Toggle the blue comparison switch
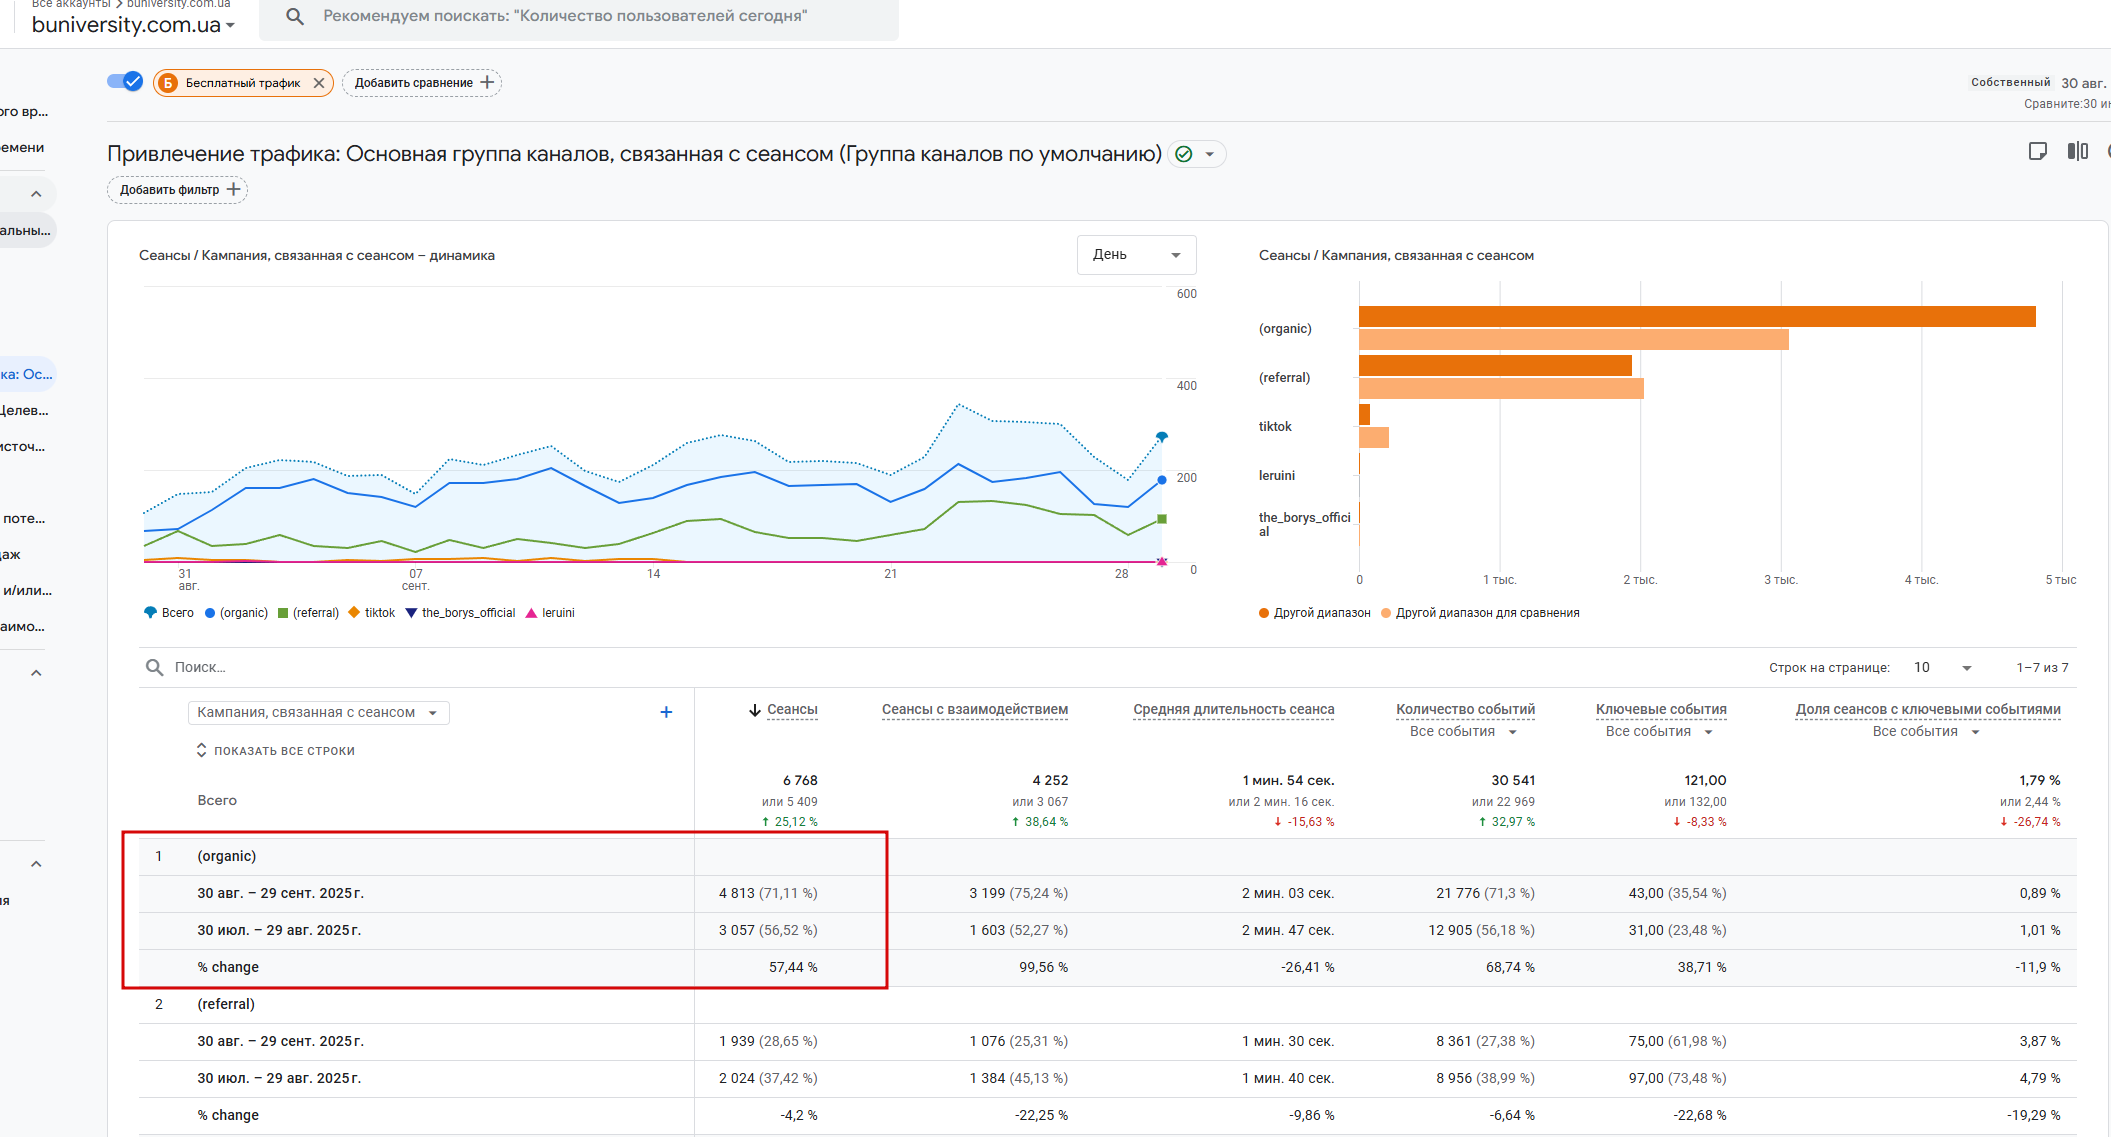Image resolution: width=2111 pixels, height=1137 pixels. click(125, 82)
